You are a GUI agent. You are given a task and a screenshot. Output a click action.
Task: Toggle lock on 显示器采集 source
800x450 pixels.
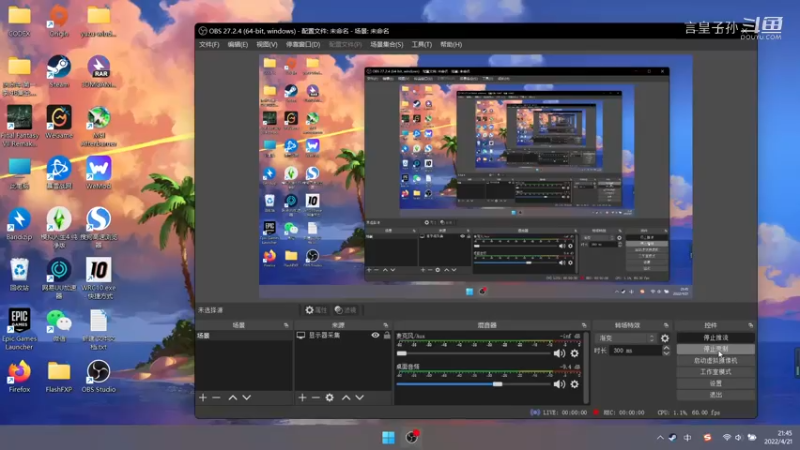pos(387,335)
